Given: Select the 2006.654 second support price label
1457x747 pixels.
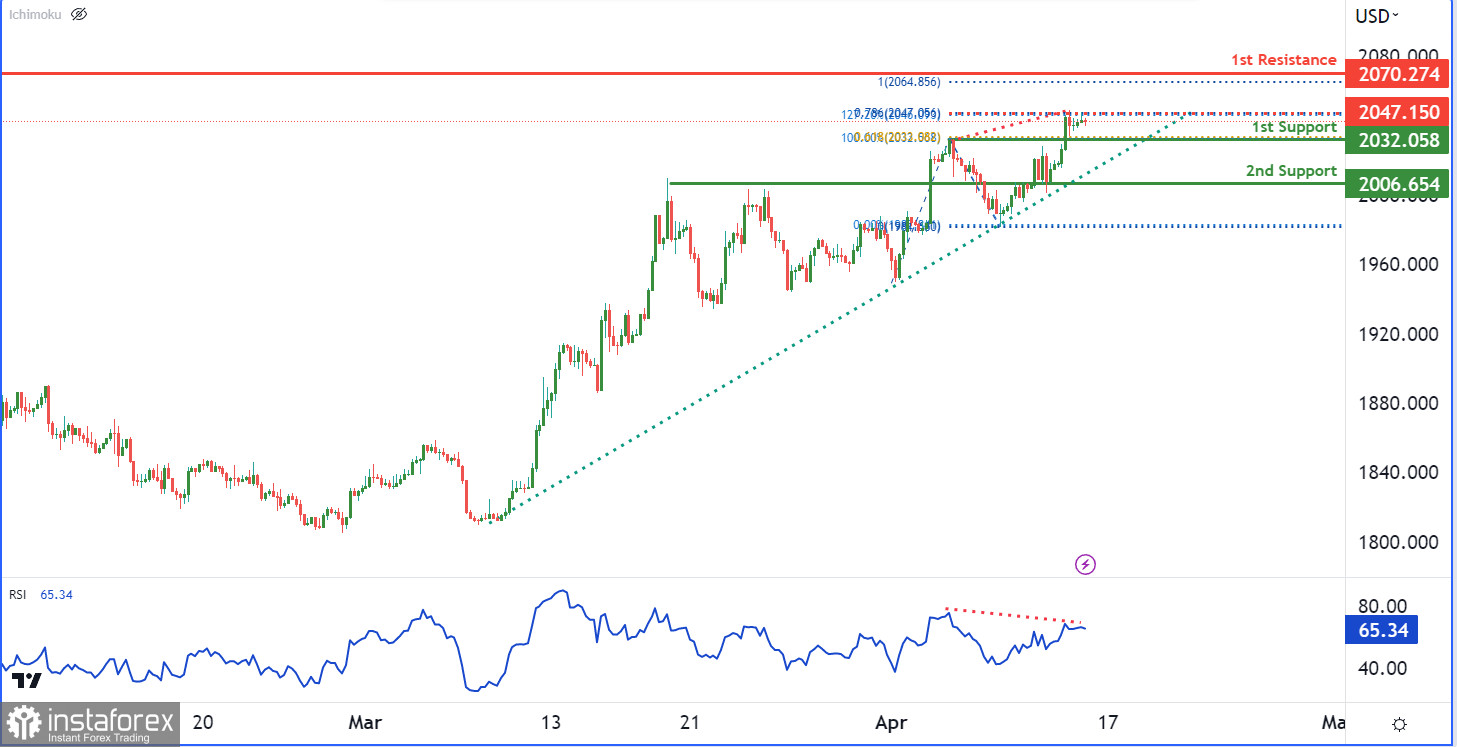Looking at the screenshot, I should 1399,184.
